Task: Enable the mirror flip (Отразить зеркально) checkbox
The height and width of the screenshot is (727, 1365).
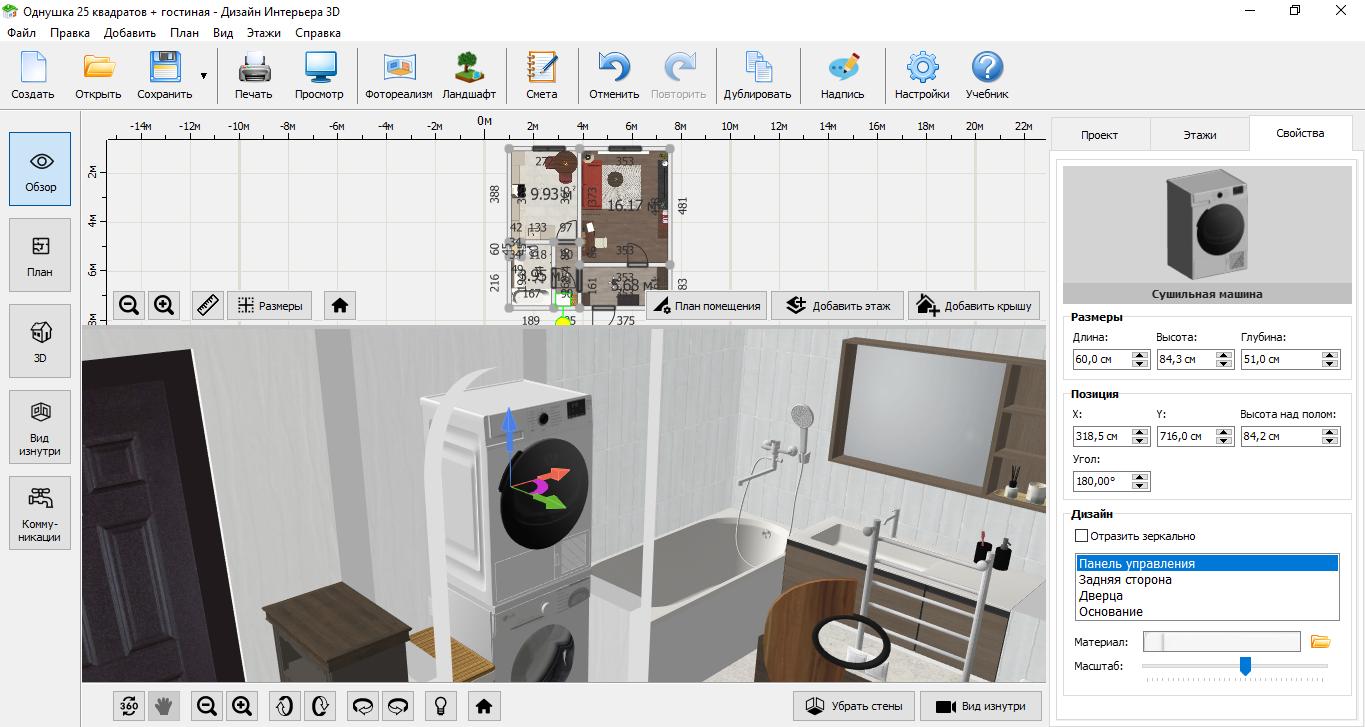Action: (x=1081, y=536)
